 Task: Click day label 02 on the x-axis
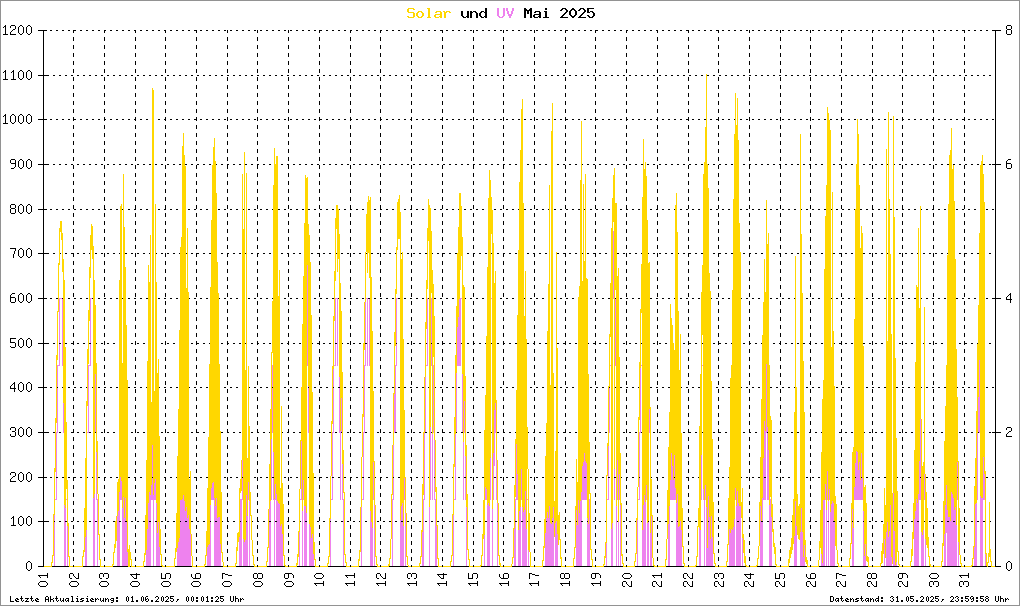click(74, 579)
